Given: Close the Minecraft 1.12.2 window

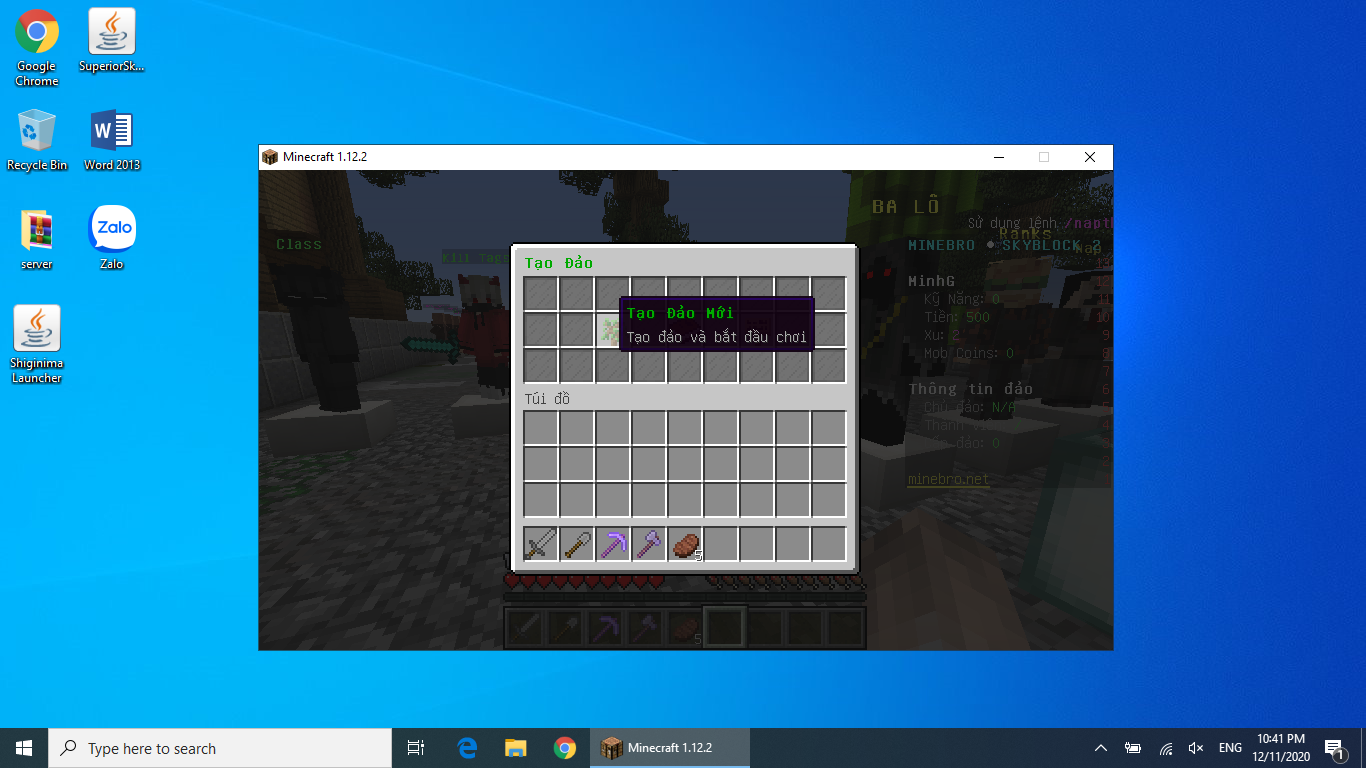Looking at the screenshot, I should coord(1090,157).
